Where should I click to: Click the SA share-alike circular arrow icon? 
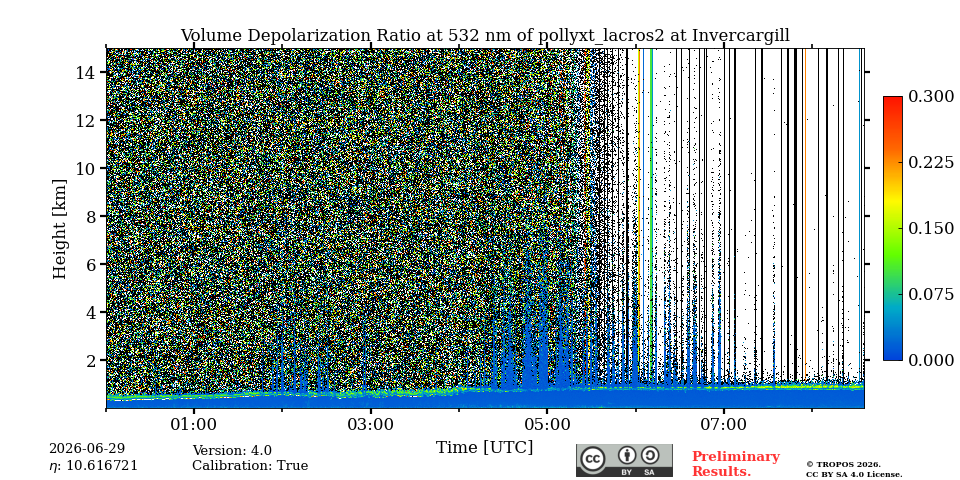point(650,456)
